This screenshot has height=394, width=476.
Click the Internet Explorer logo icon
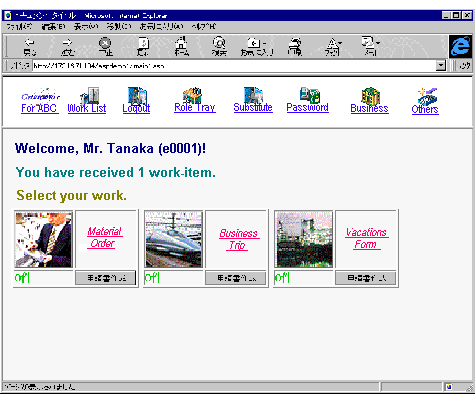[460, 47]
